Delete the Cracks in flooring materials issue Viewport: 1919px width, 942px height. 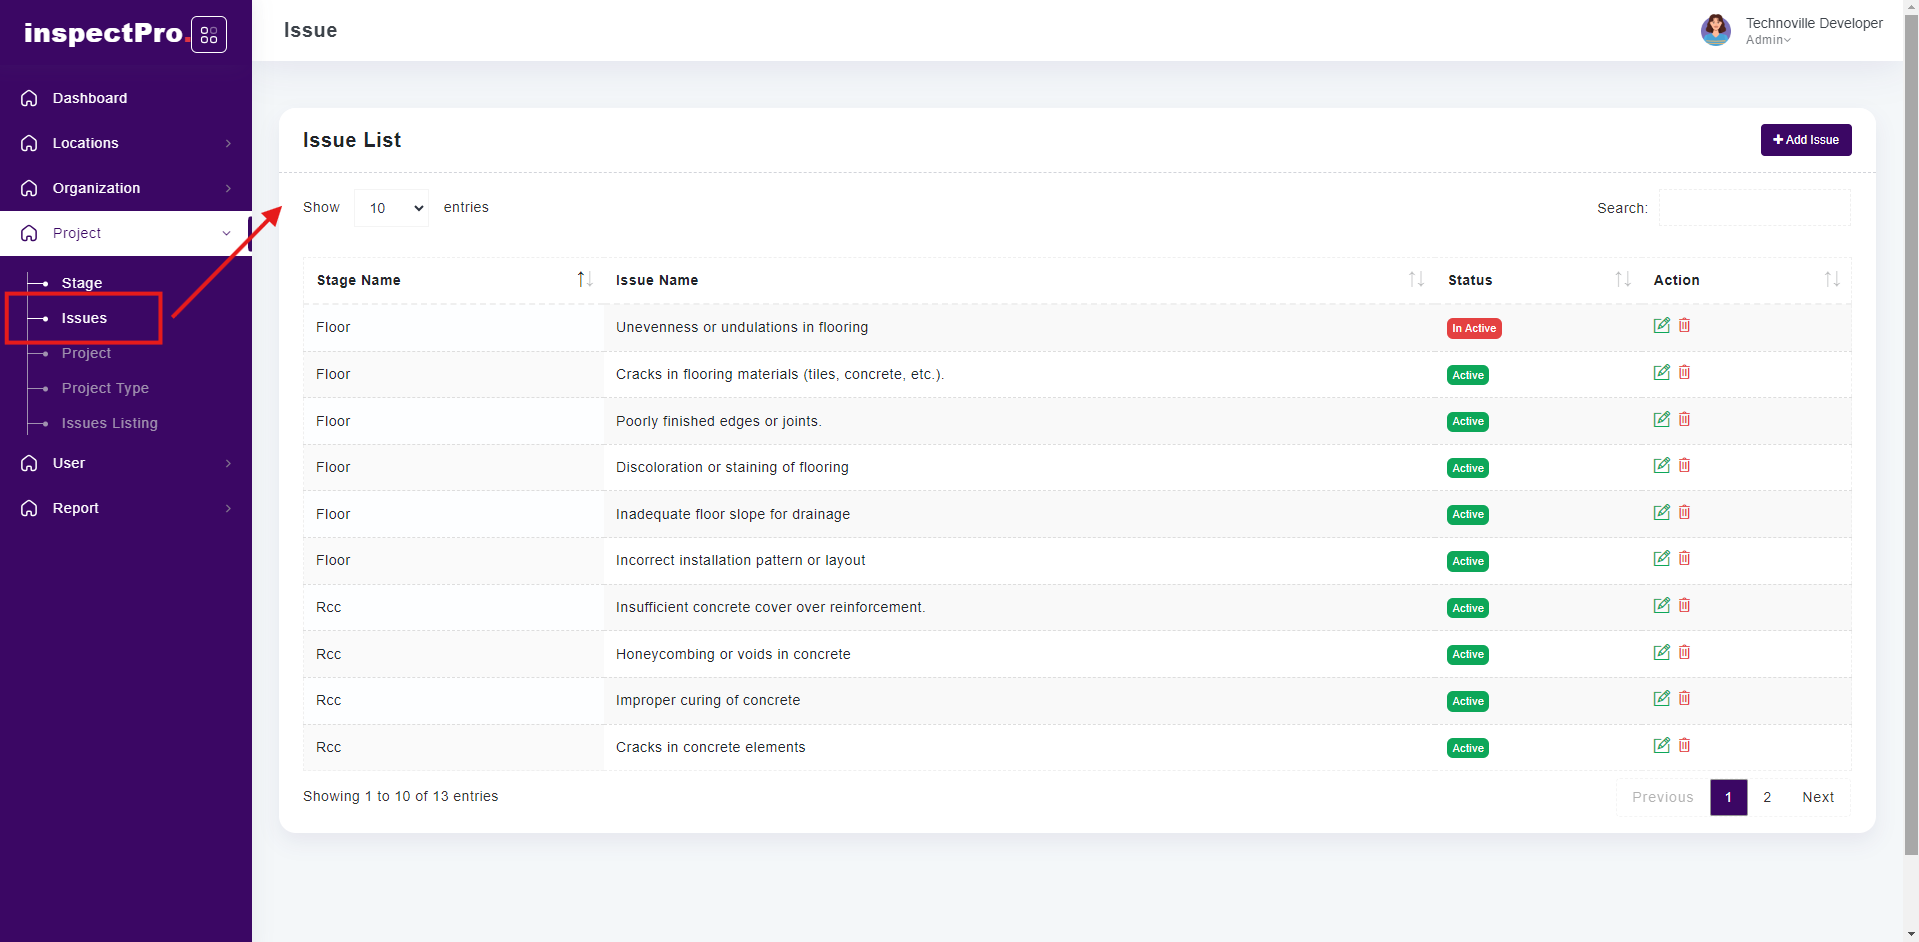click(x=1684, y=373)
